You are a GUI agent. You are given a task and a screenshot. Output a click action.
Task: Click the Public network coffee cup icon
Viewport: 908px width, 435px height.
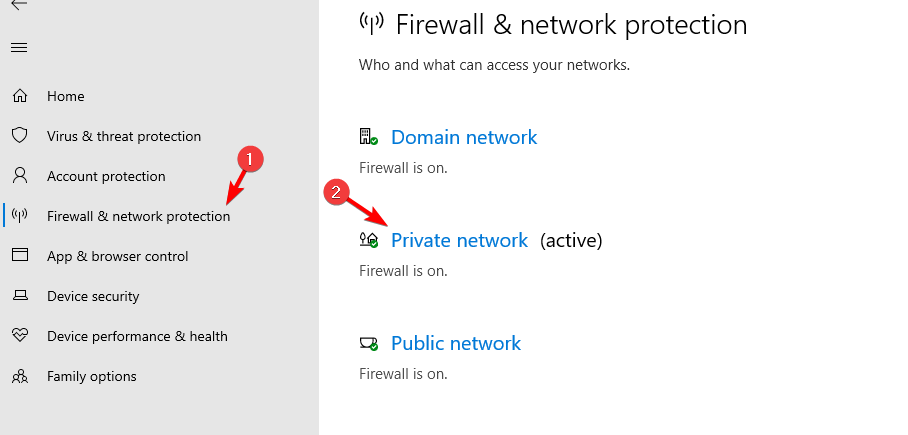pos(368,343)
